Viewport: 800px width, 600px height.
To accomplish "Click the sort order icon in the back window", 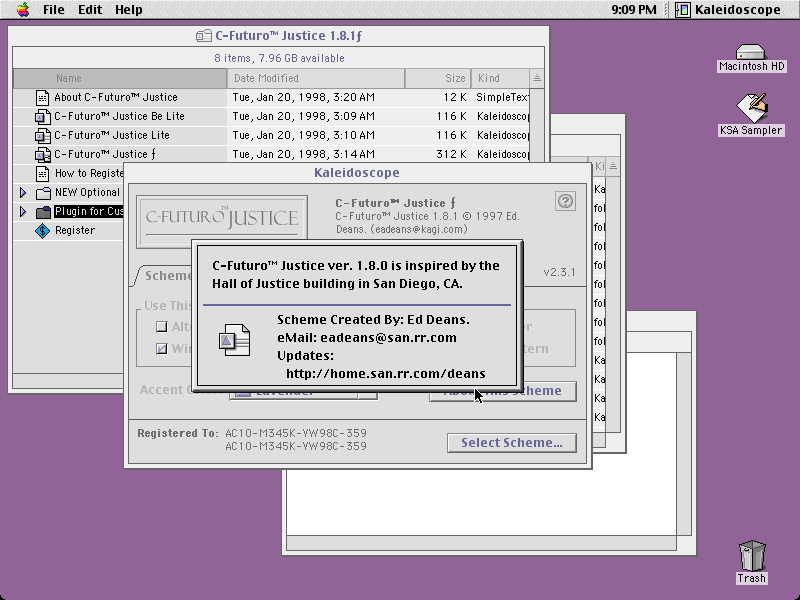I will pyautogui.click(x=613, y=166).
